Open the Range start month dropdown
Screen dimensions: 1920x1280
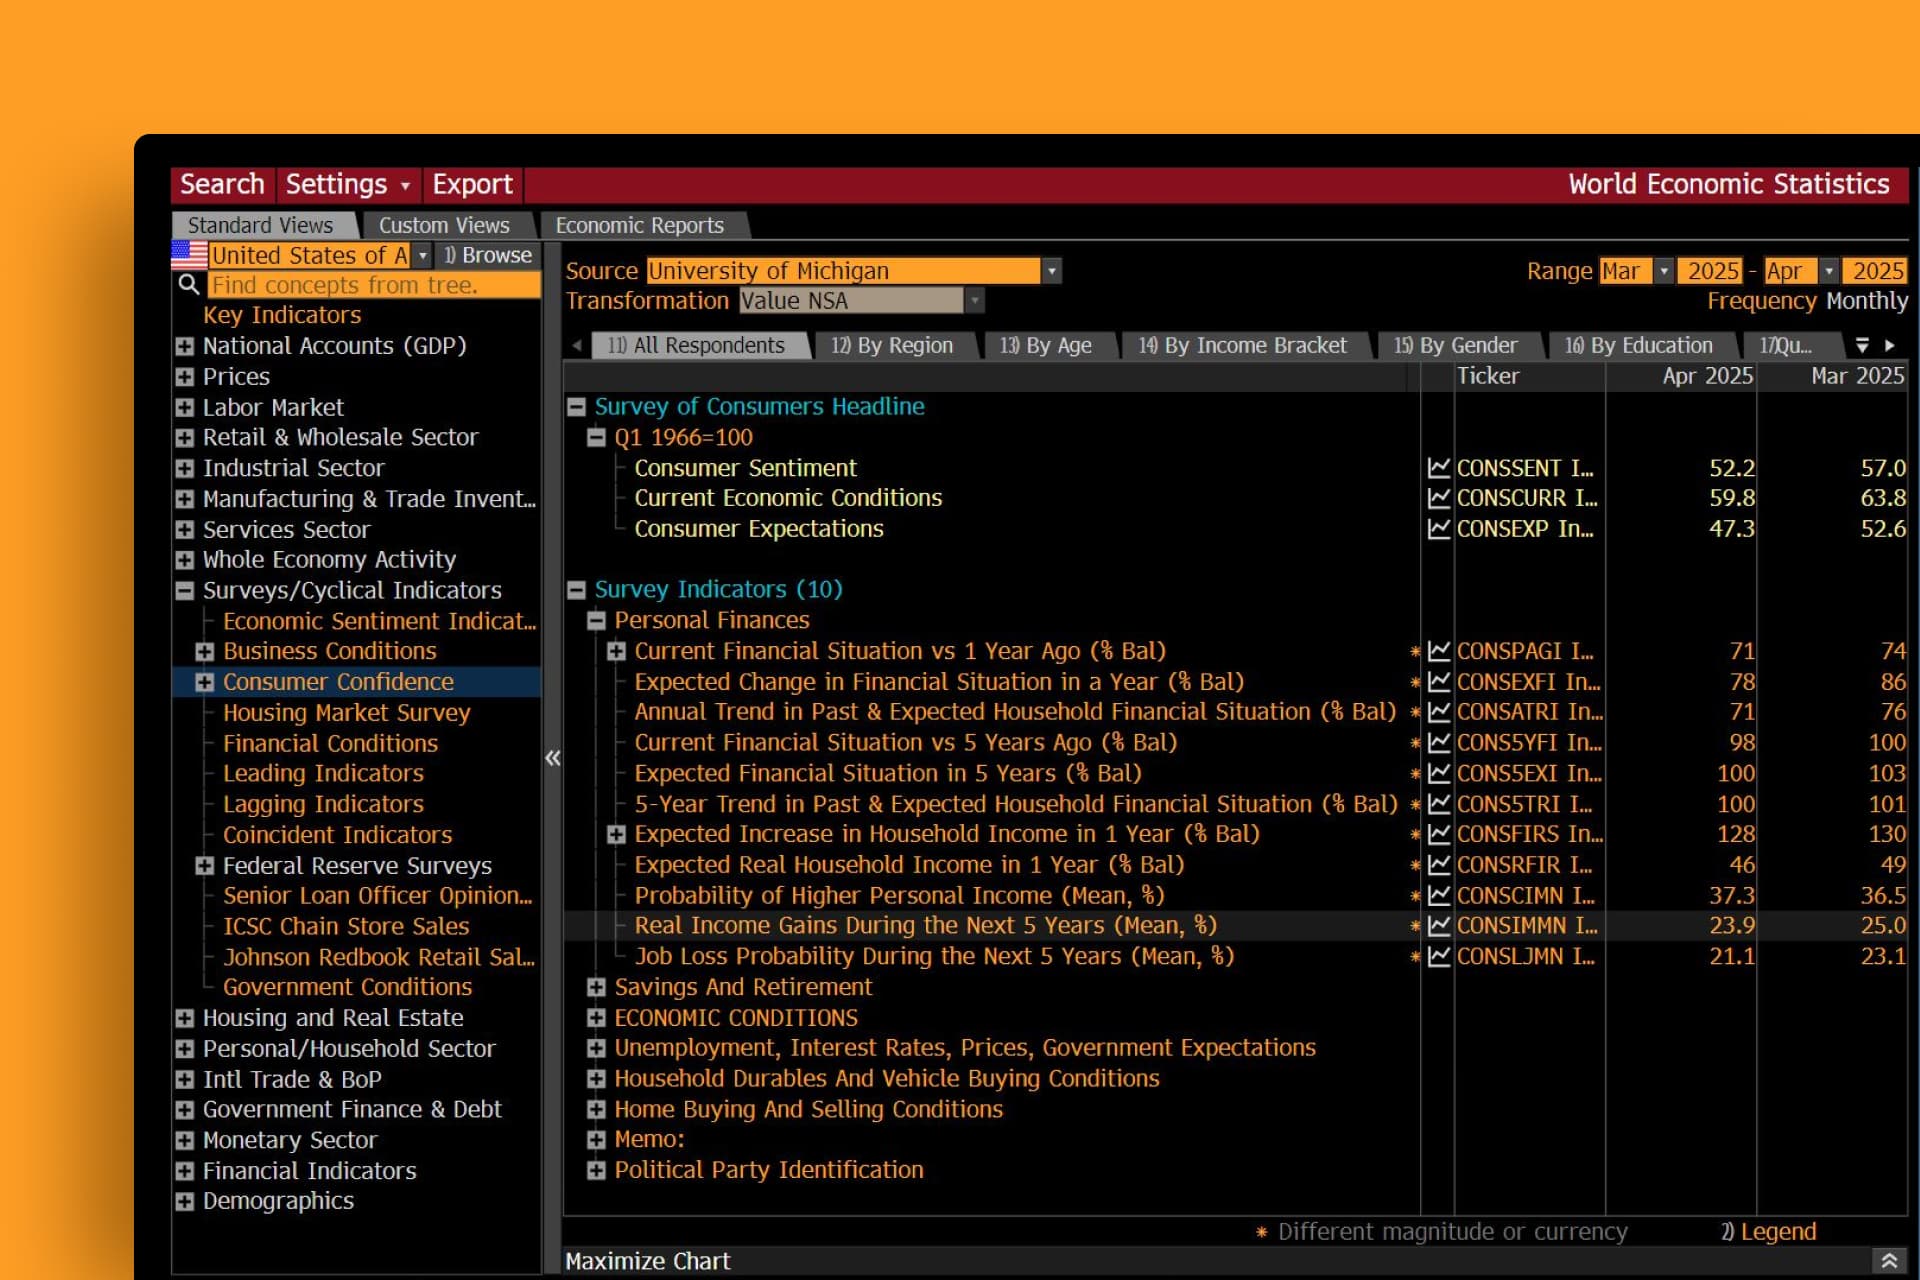point(1663,271)
